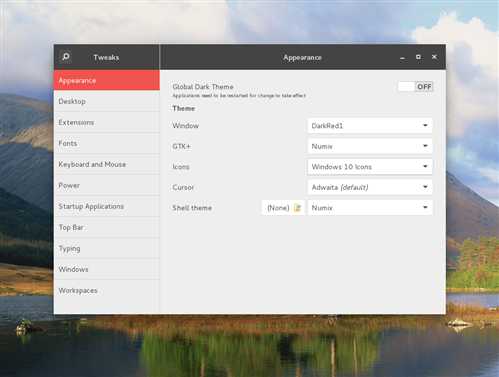
Task: Select the Power section
Action: (107, 185)
